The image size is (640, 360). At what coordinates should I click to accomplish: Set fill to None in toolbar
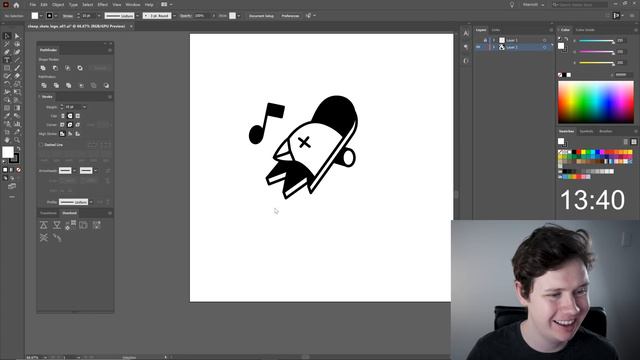tap(18, 170)
